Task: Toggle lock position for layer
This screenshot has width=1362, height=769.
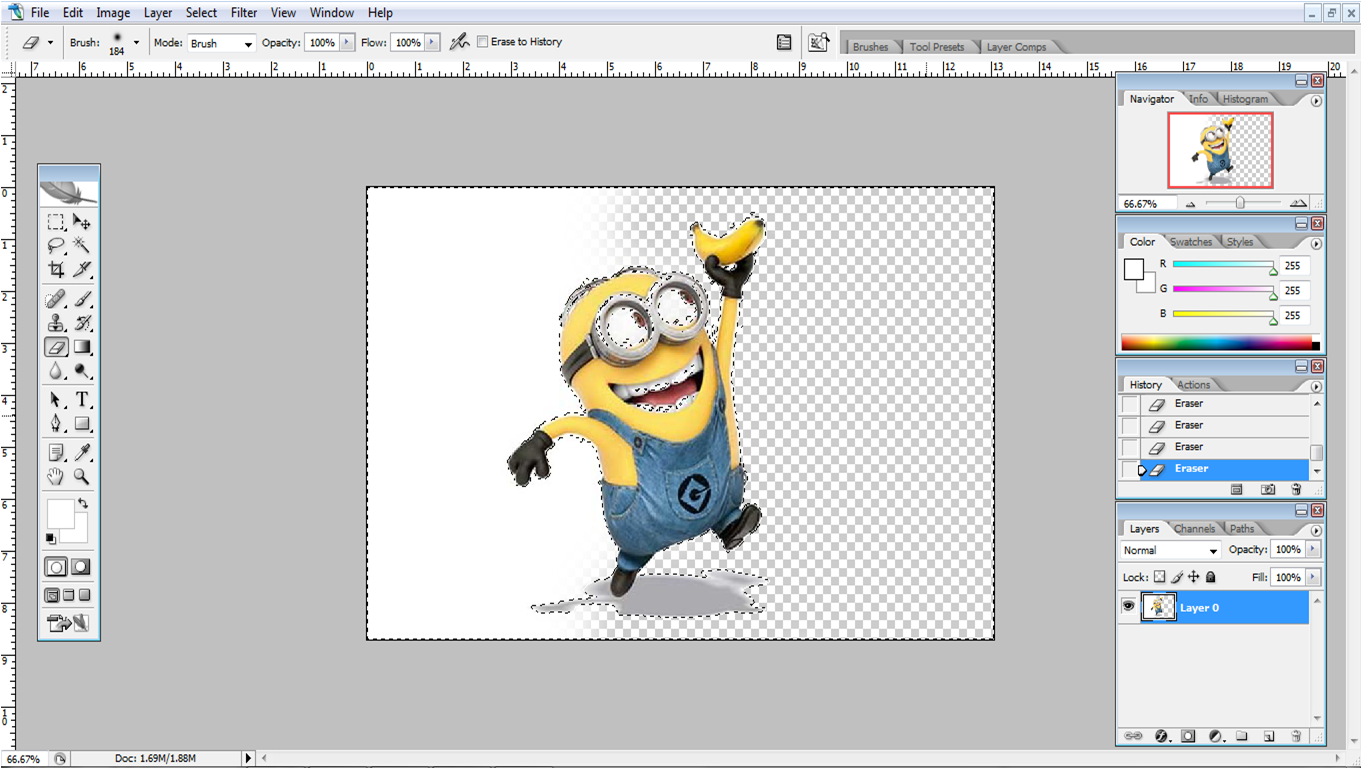Action: pyautogui.click(x=1194, y=577)
